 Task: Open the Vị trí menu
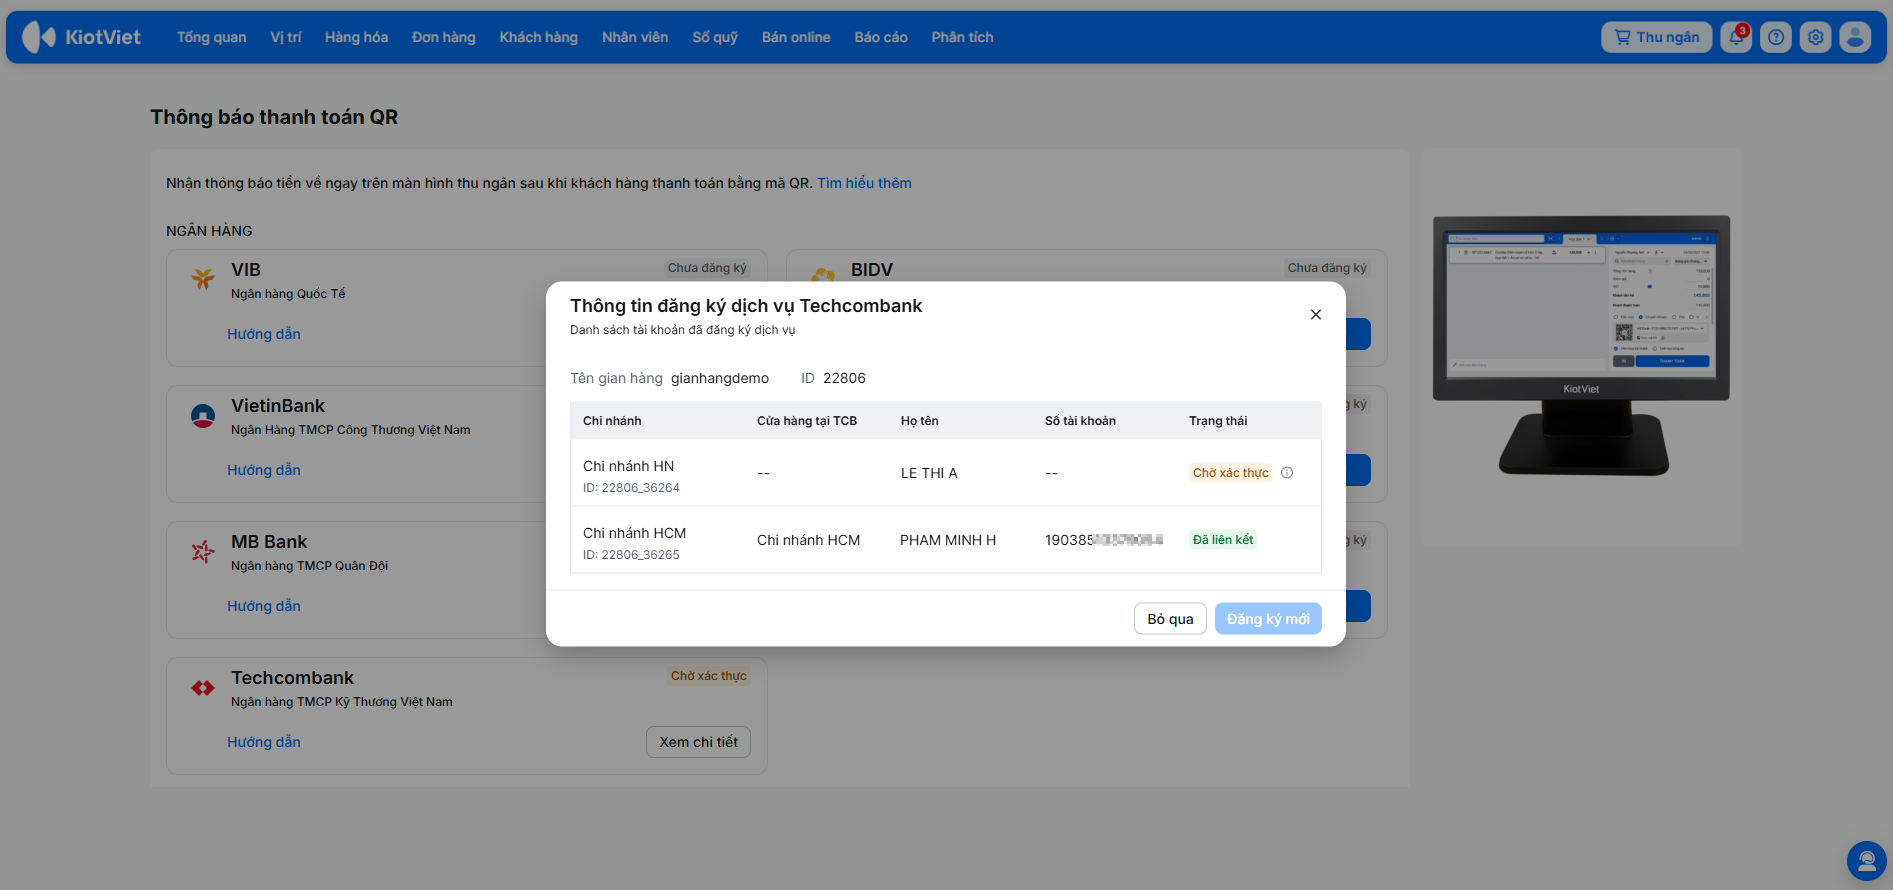coord(285,37)
